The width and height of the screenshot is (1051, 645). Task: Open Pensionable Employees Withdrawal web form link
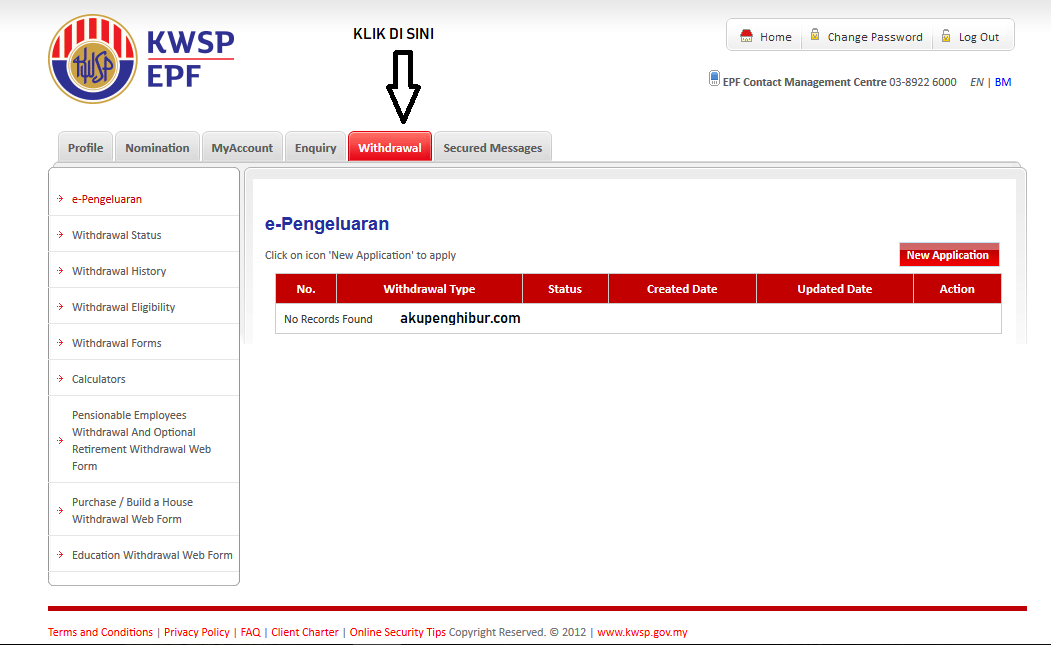coord(141,441)
